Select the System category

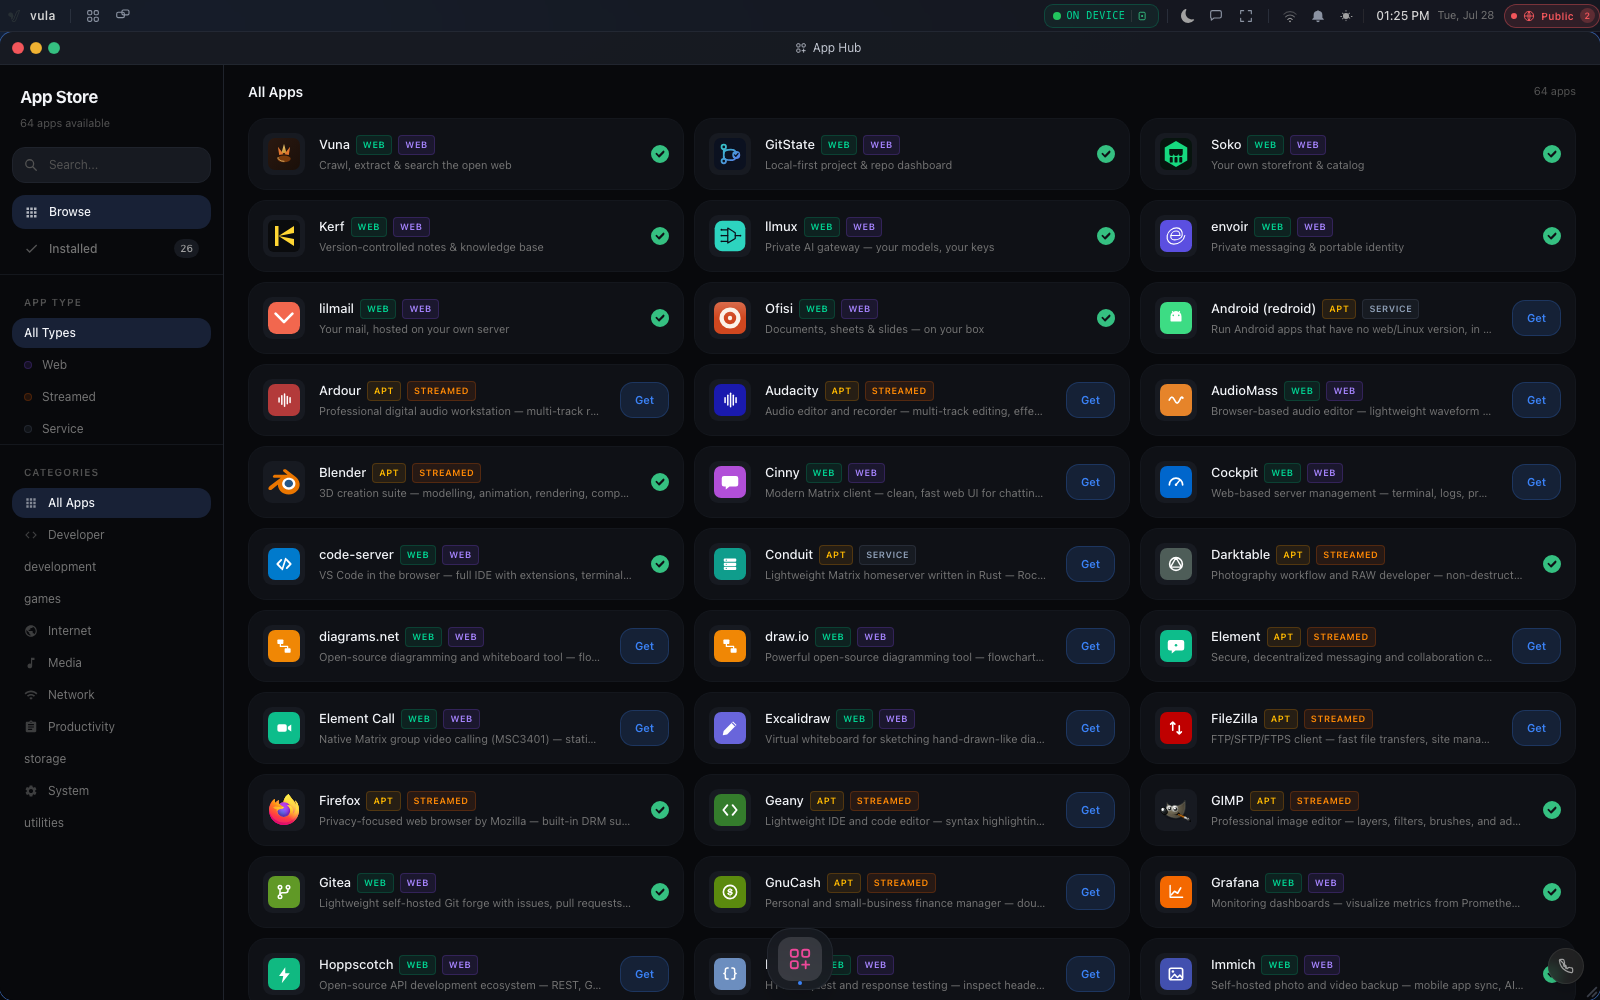point(111,791)
